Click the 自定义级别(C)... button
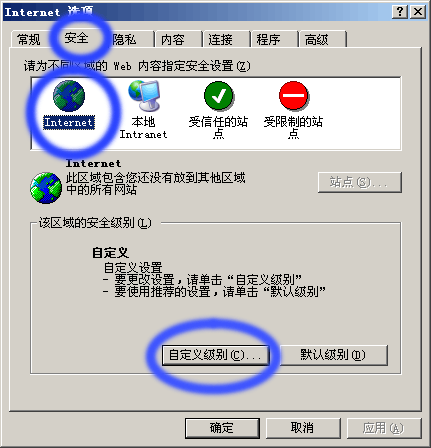Image resolution: width=431 pixels, height=448 pixels. click(215, 355)
